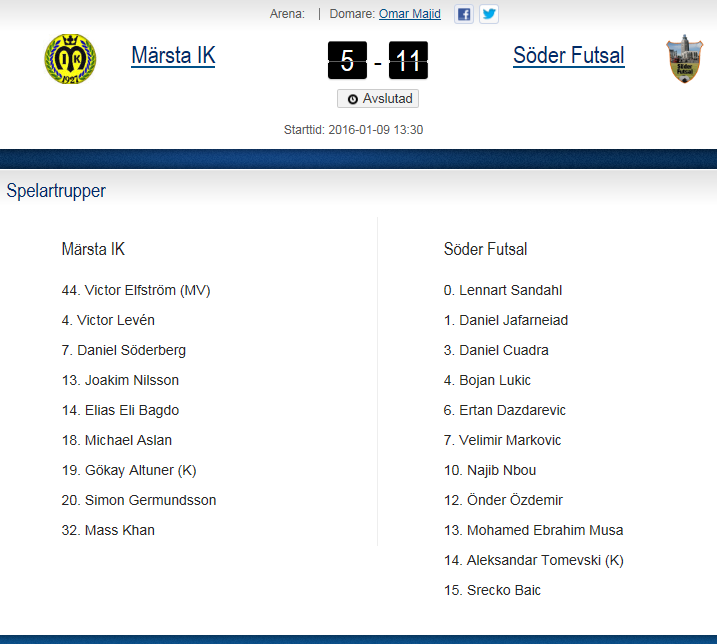Click the away score 11

pyautogui.click(x=409, y=61)
